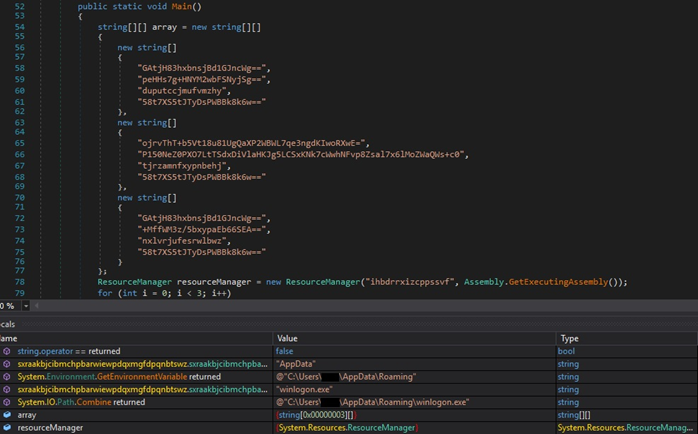Viewport: 698px width, 434px height.
Task: Click 'new string[]' on line 70
Action: click(x=147, y=198)
